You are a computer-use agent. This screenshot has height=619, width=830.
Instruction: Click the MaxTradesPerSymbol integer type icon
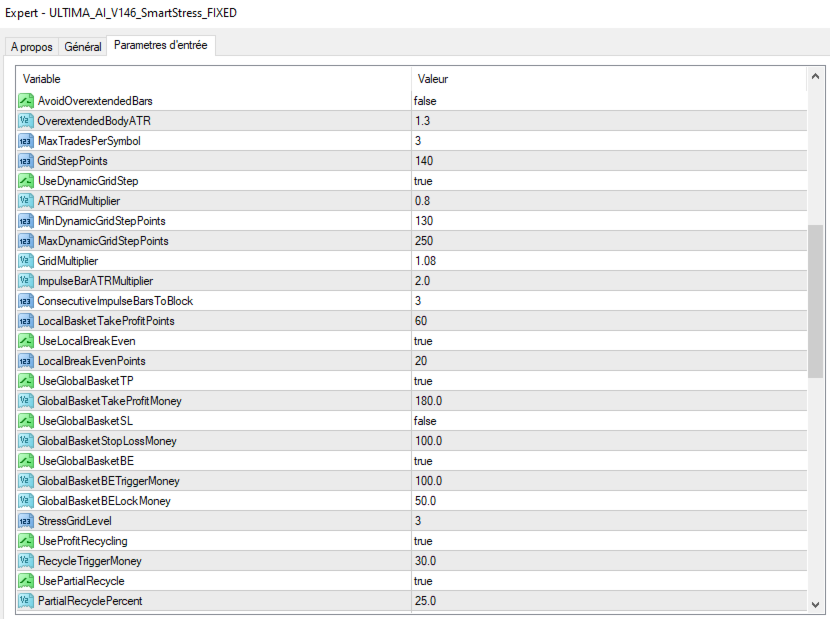coord(26,141)
